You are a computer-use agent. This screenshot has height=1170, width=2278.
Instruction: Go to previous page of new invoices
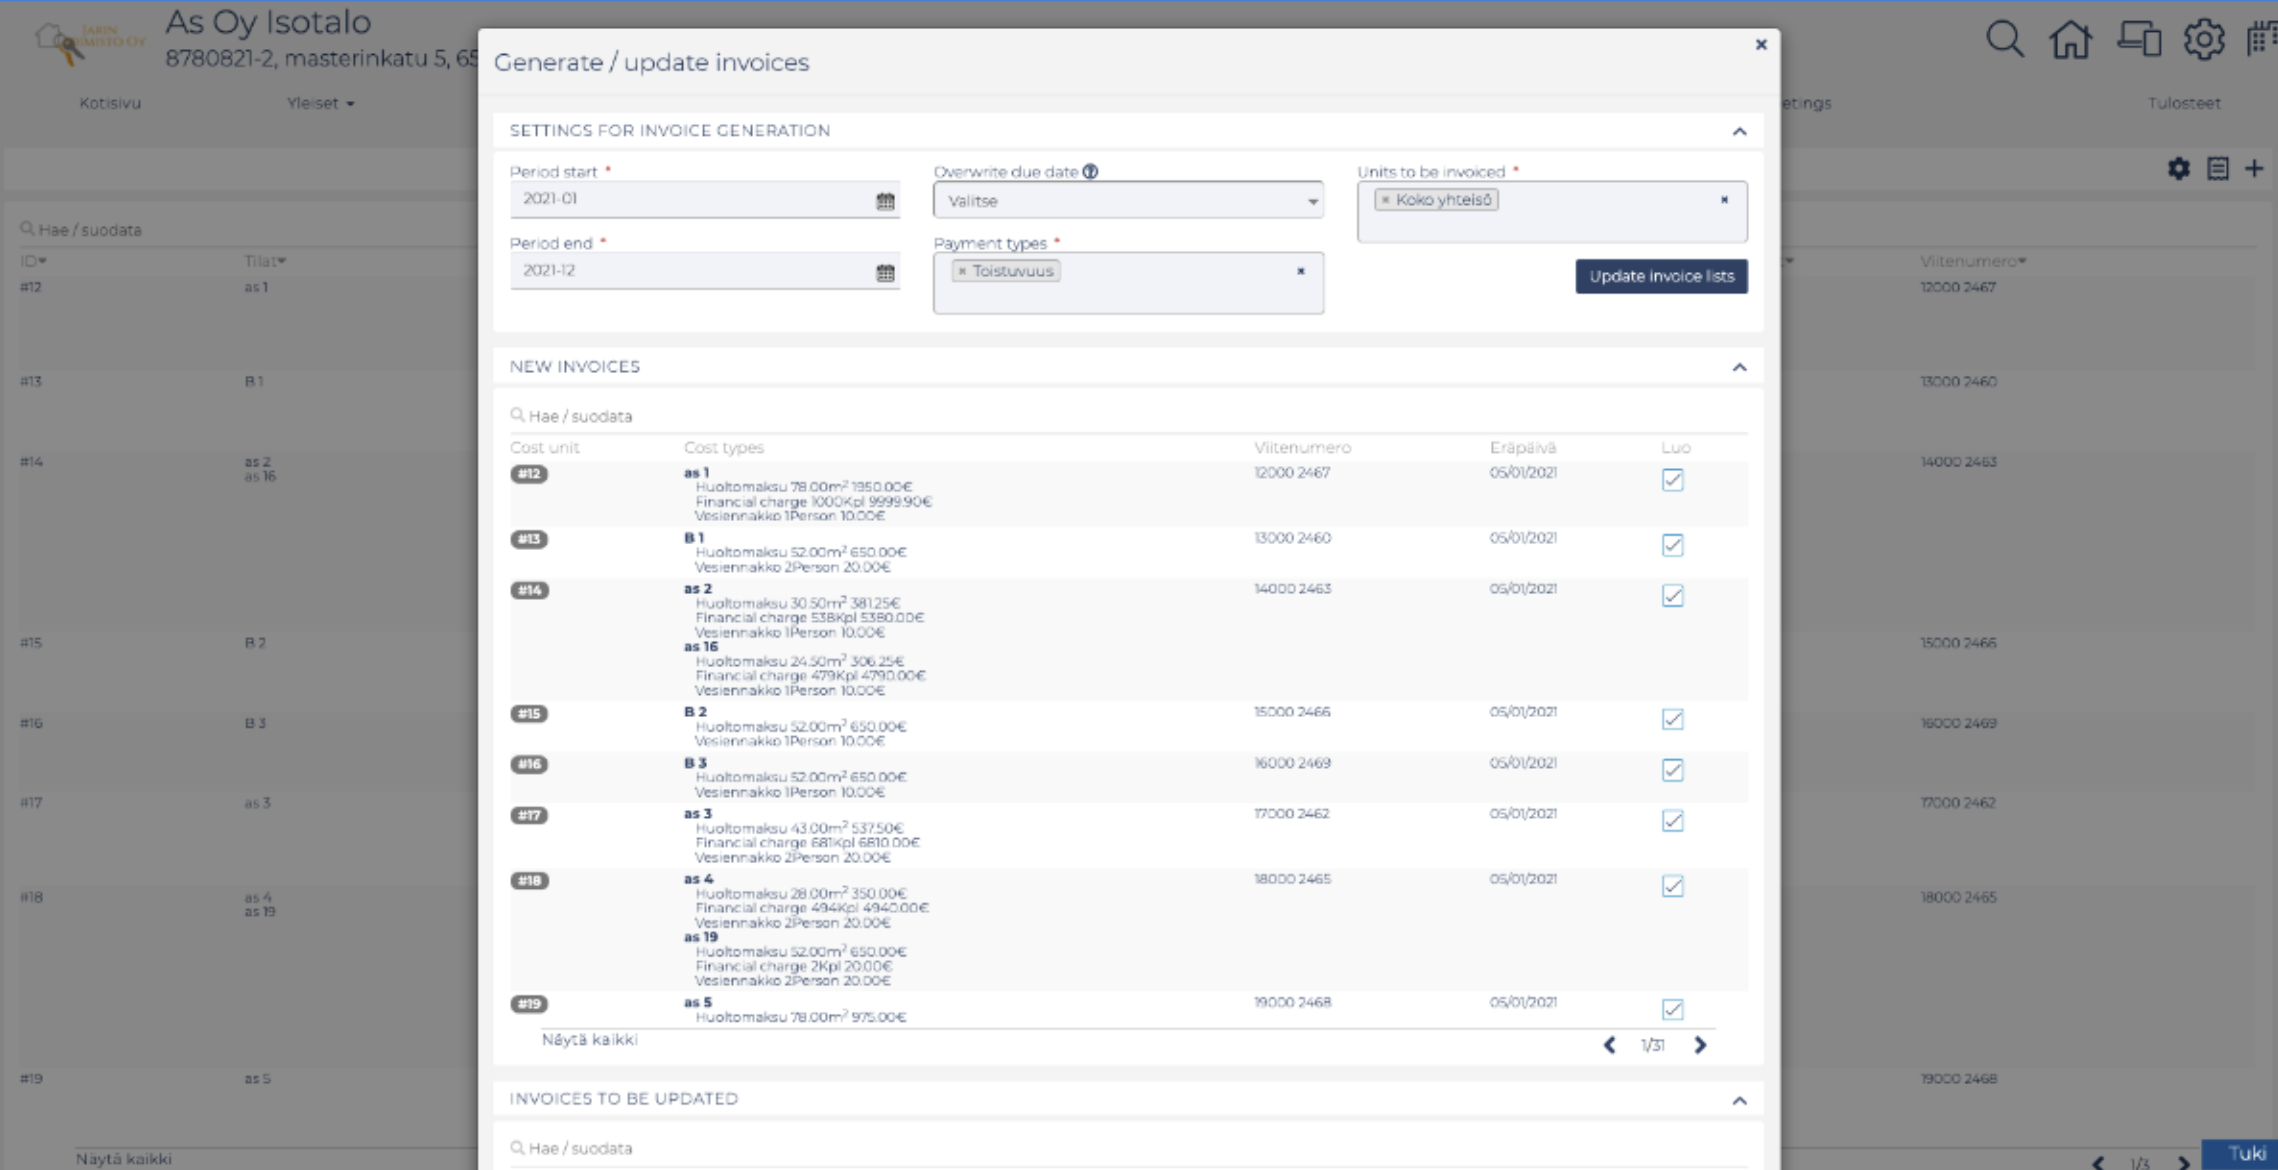pos(1609,1045)
